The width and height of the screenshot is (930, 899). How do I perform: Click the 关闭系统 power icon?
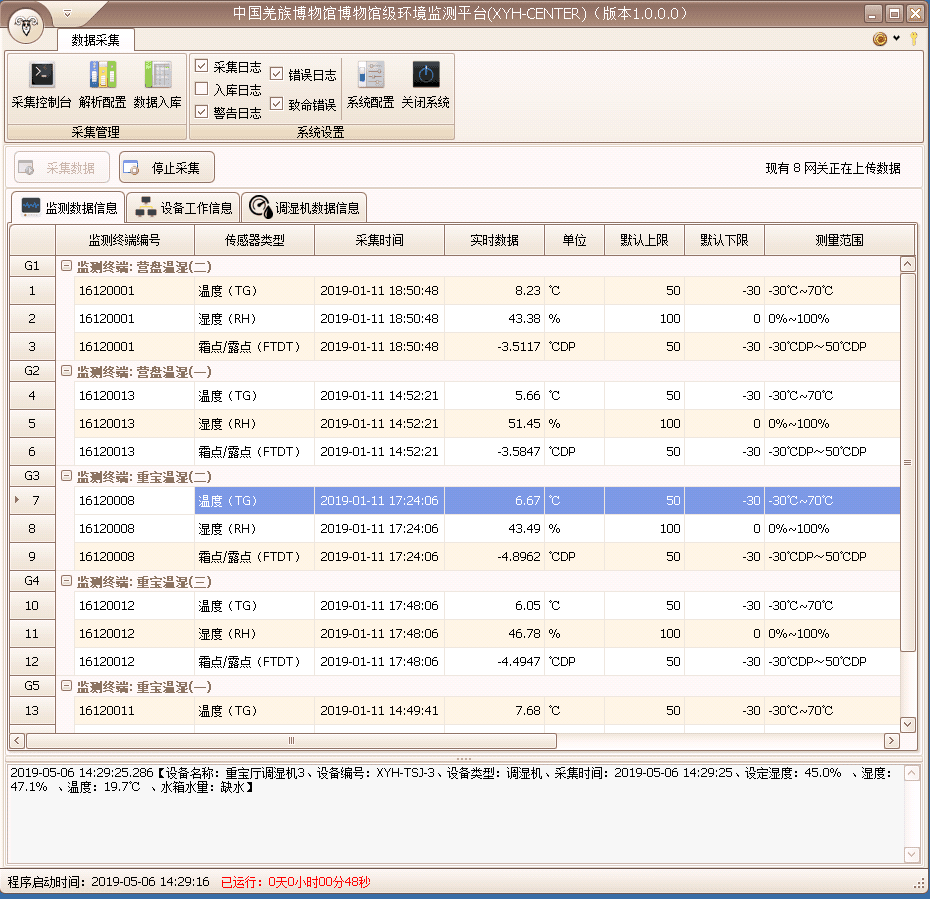pyautogui.click(x=425, y=76)
